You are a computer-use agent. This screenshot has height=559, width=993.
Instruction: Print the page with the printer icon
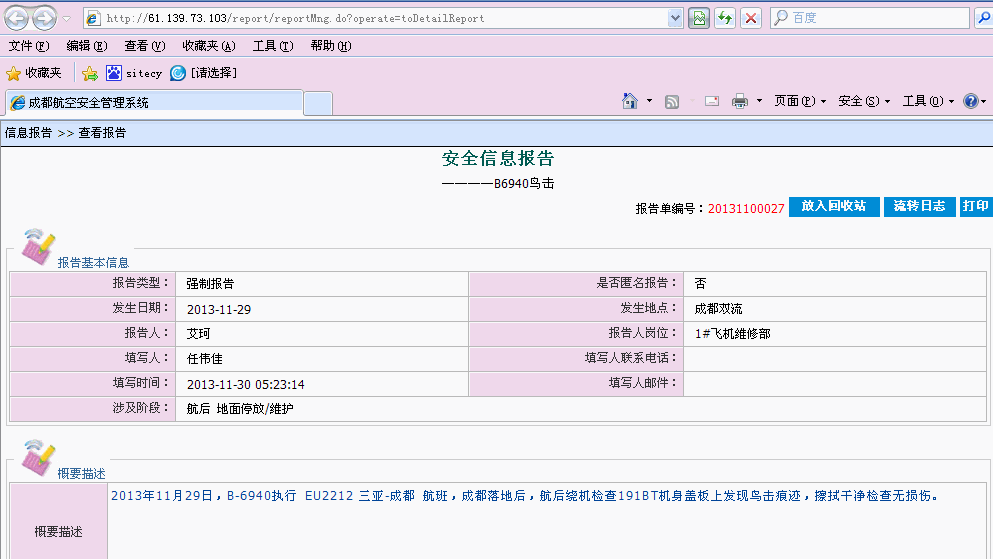(x=740, y=101)
